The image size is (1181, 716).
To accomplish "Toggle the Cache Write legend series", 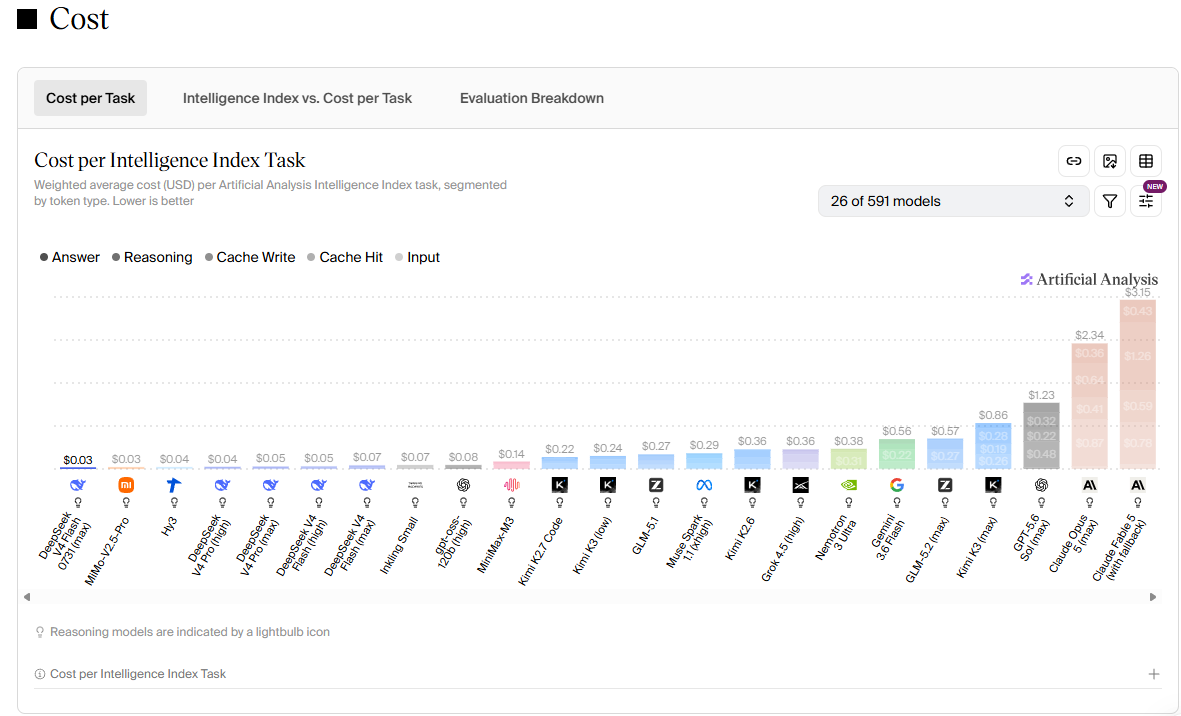I will [x=250, y=257].
